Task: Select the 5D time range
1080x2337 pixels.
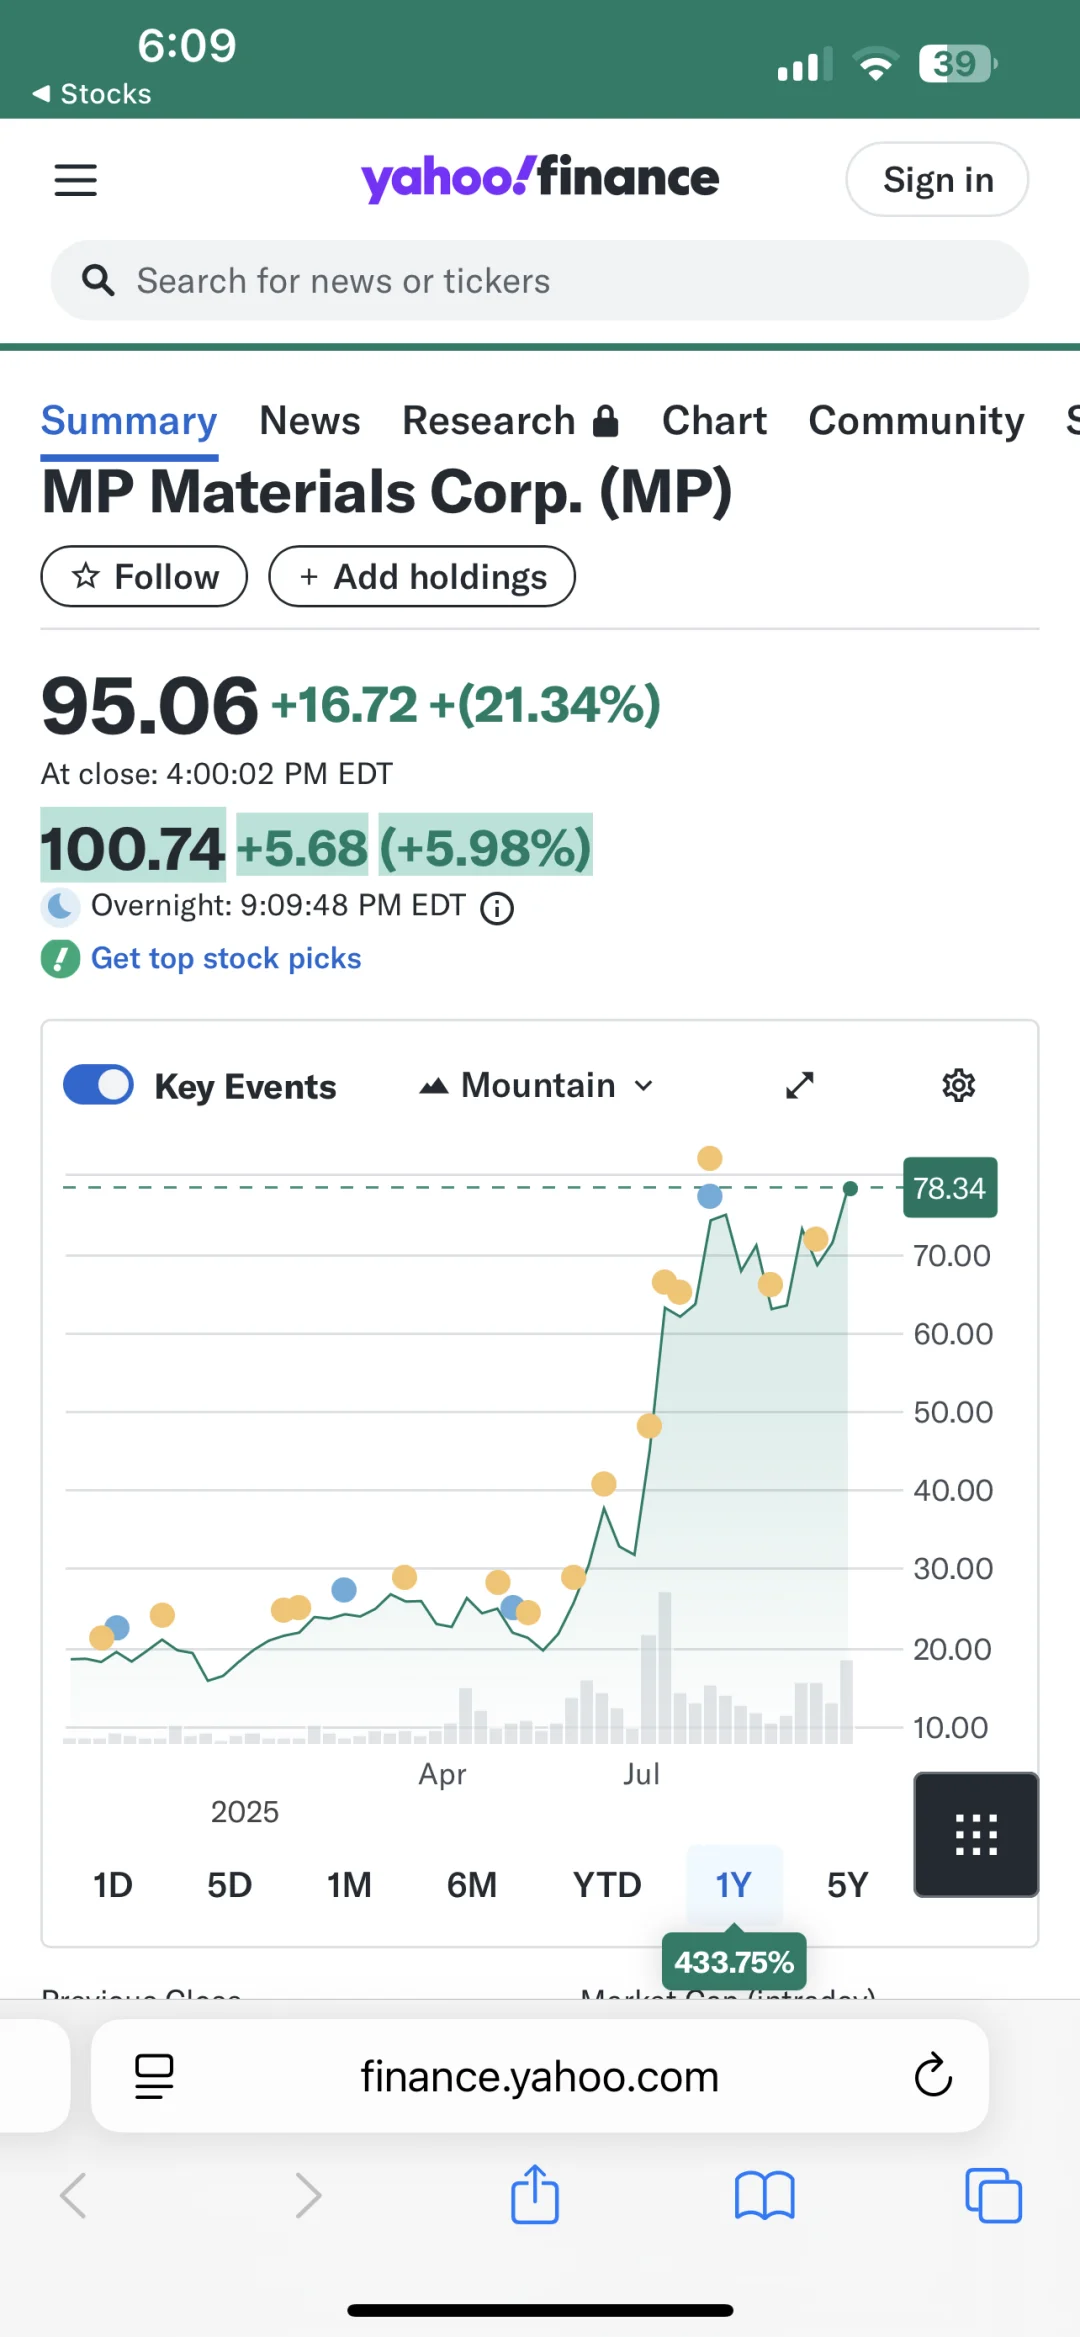Action: click(x=229, y=1885)
